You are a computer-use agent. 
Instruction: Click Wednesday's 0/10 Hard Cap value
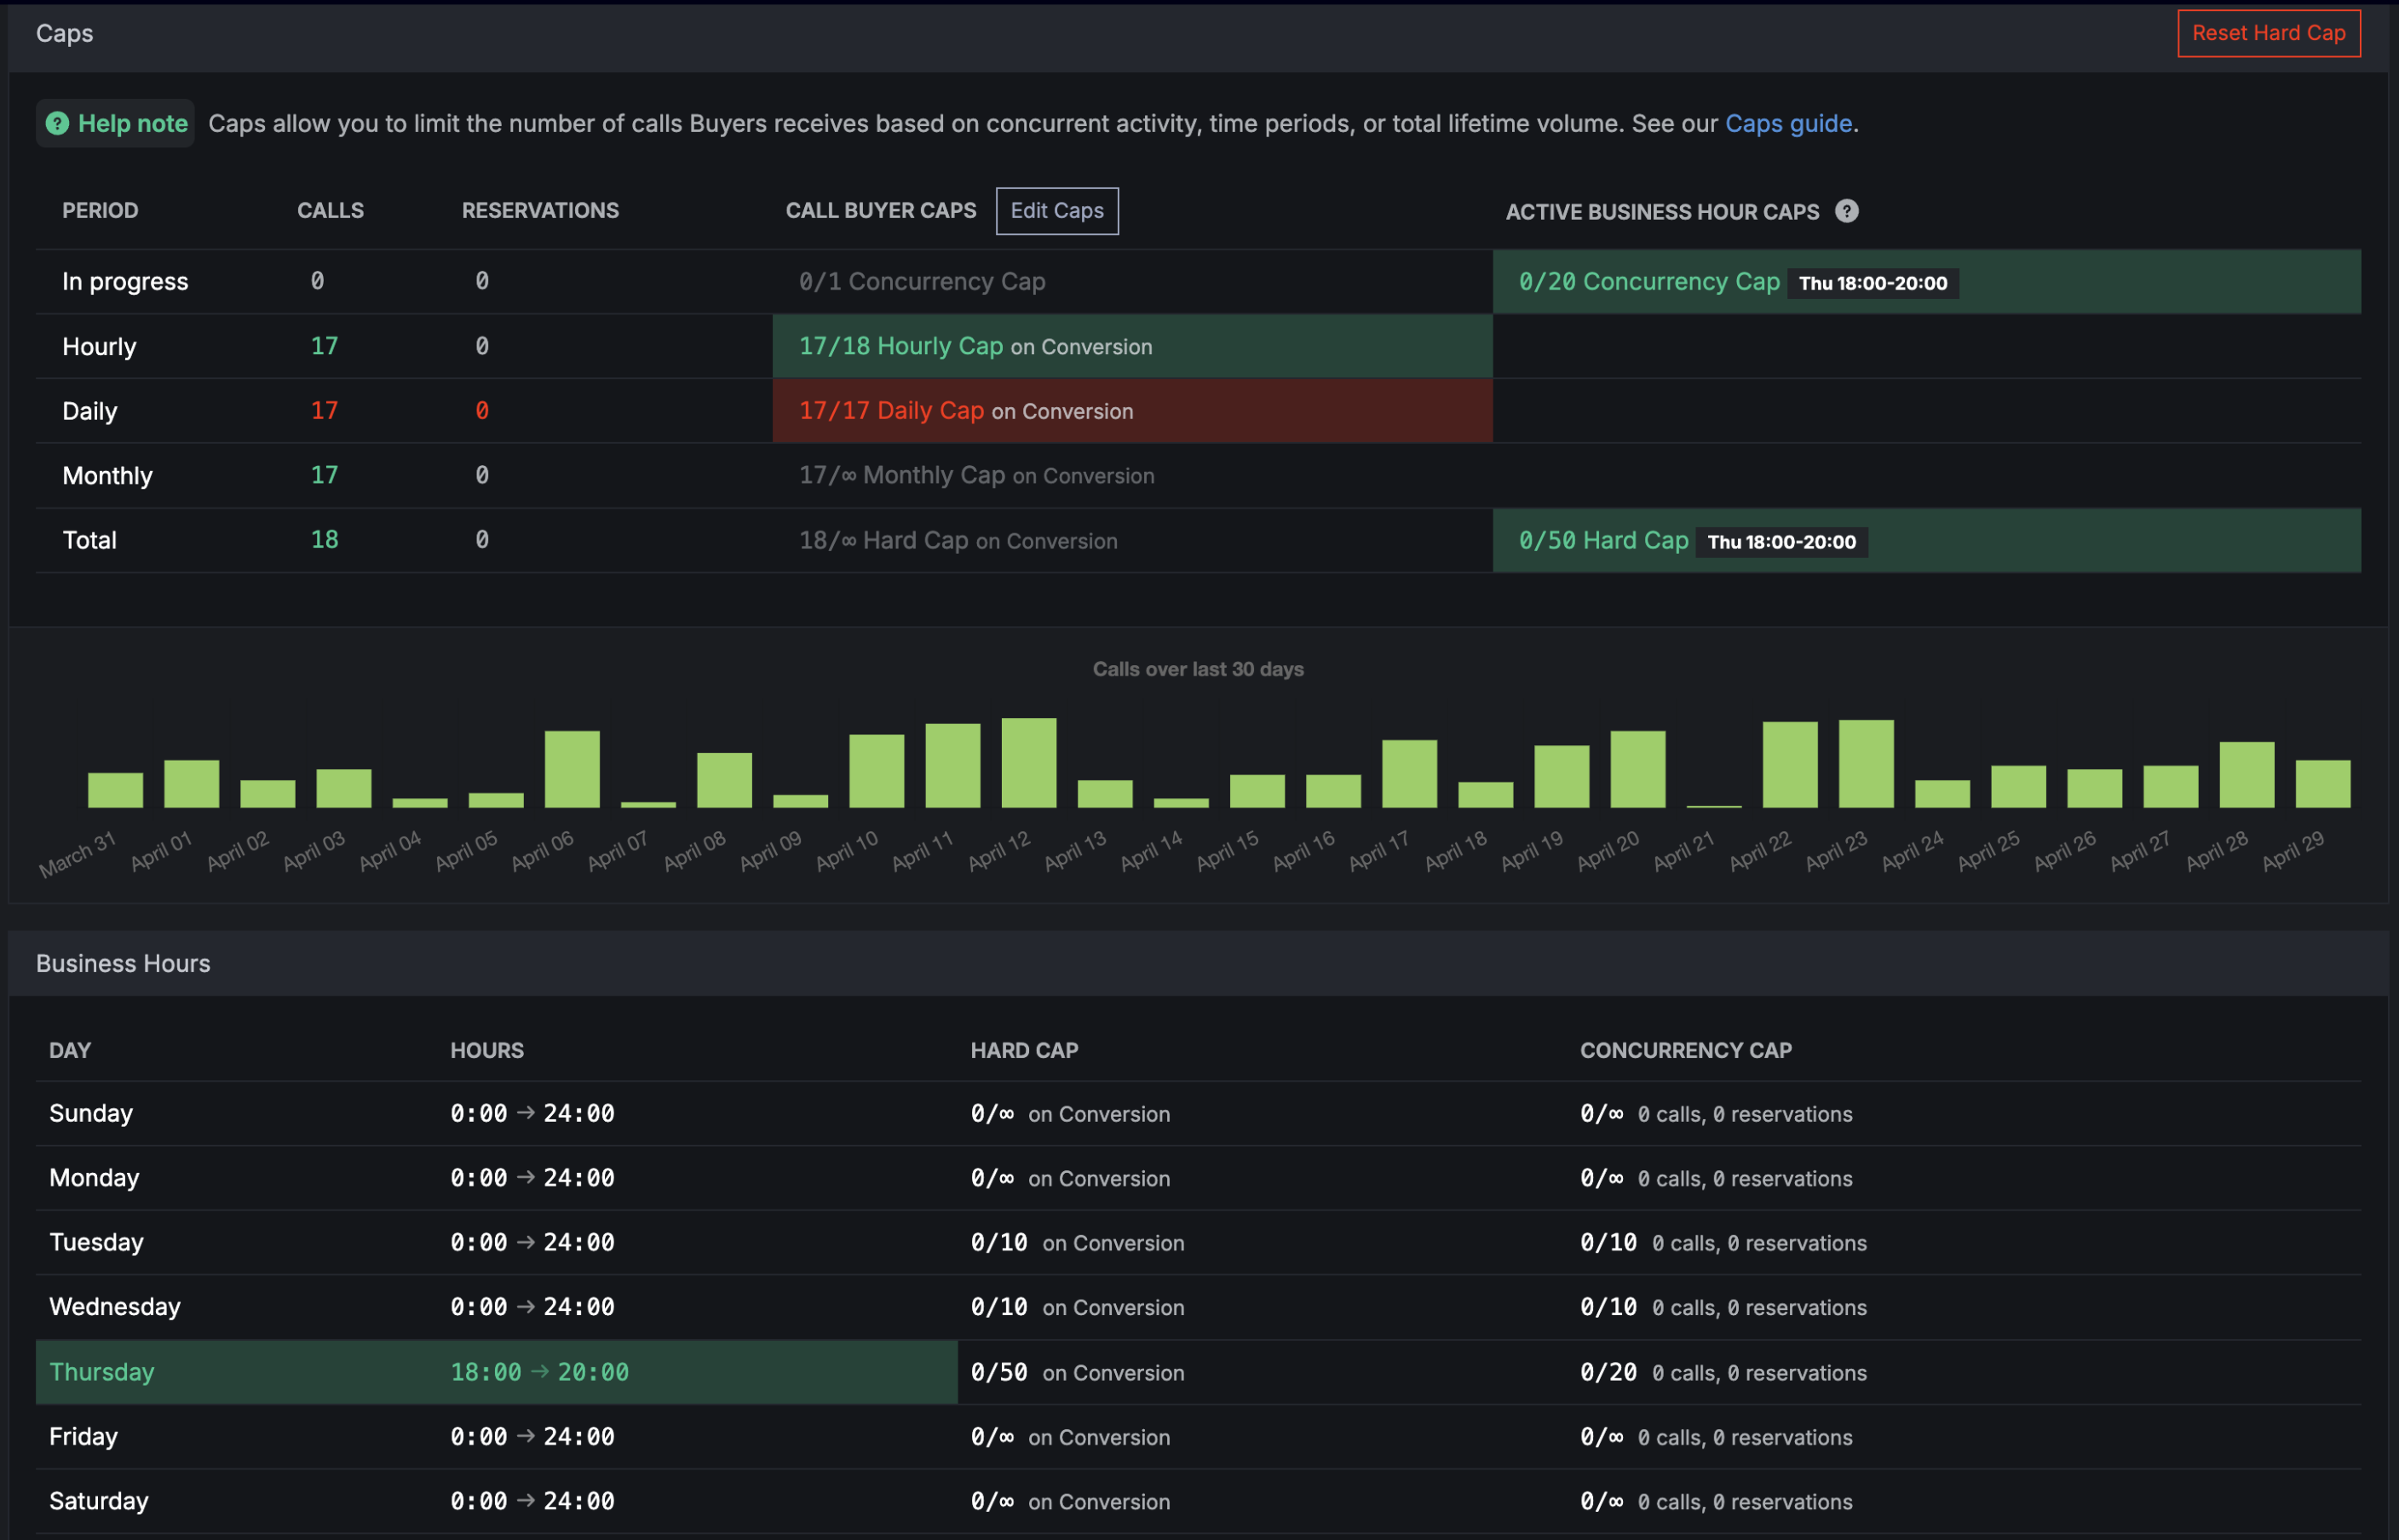point(998,1307)
